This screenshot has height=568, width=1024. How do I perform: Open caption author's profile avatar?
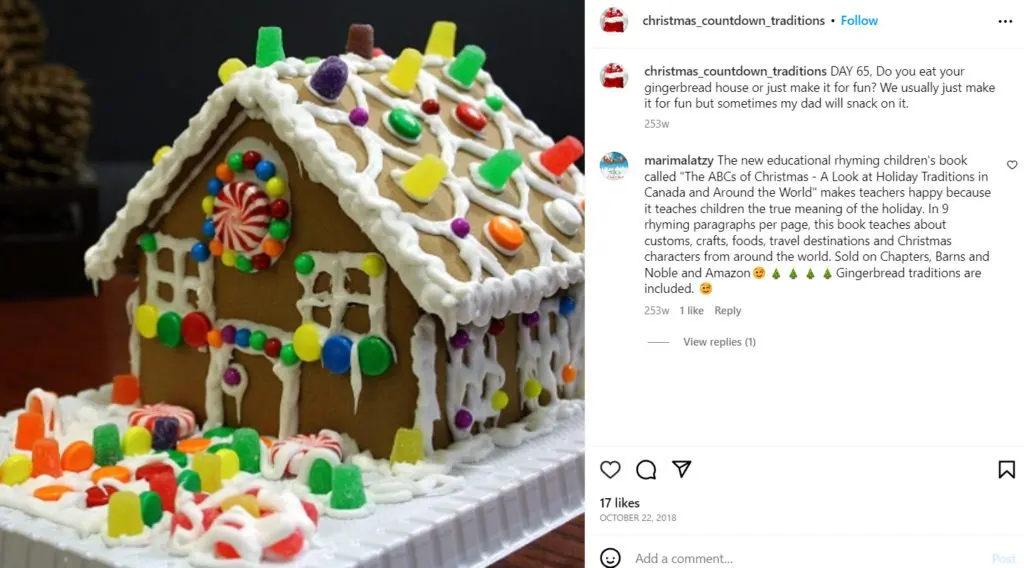(x=614, y=76)
